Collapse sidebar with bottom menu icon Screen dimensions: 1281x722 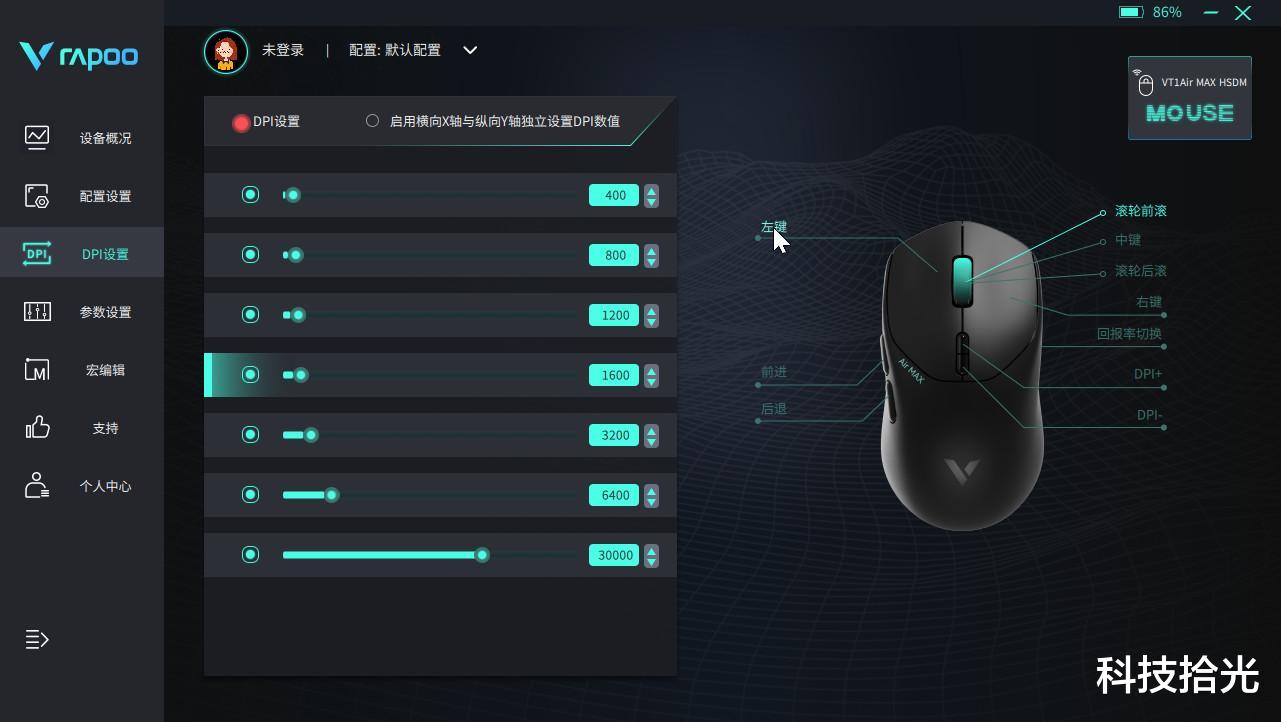click(37, 639)
